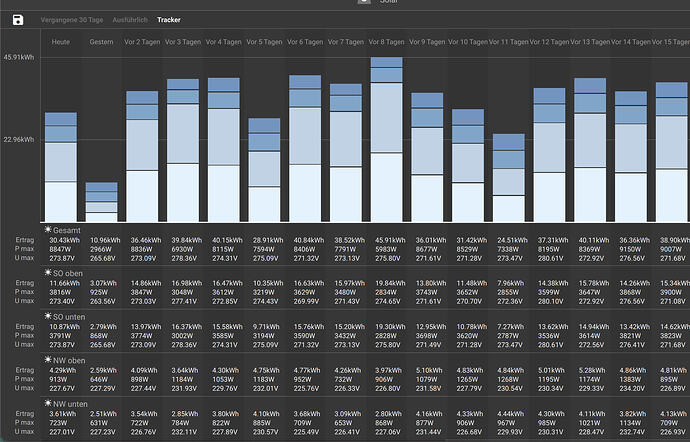Click the sun icon next to NW unten
The width and height of the screenshot is (690, 442).
48,403
